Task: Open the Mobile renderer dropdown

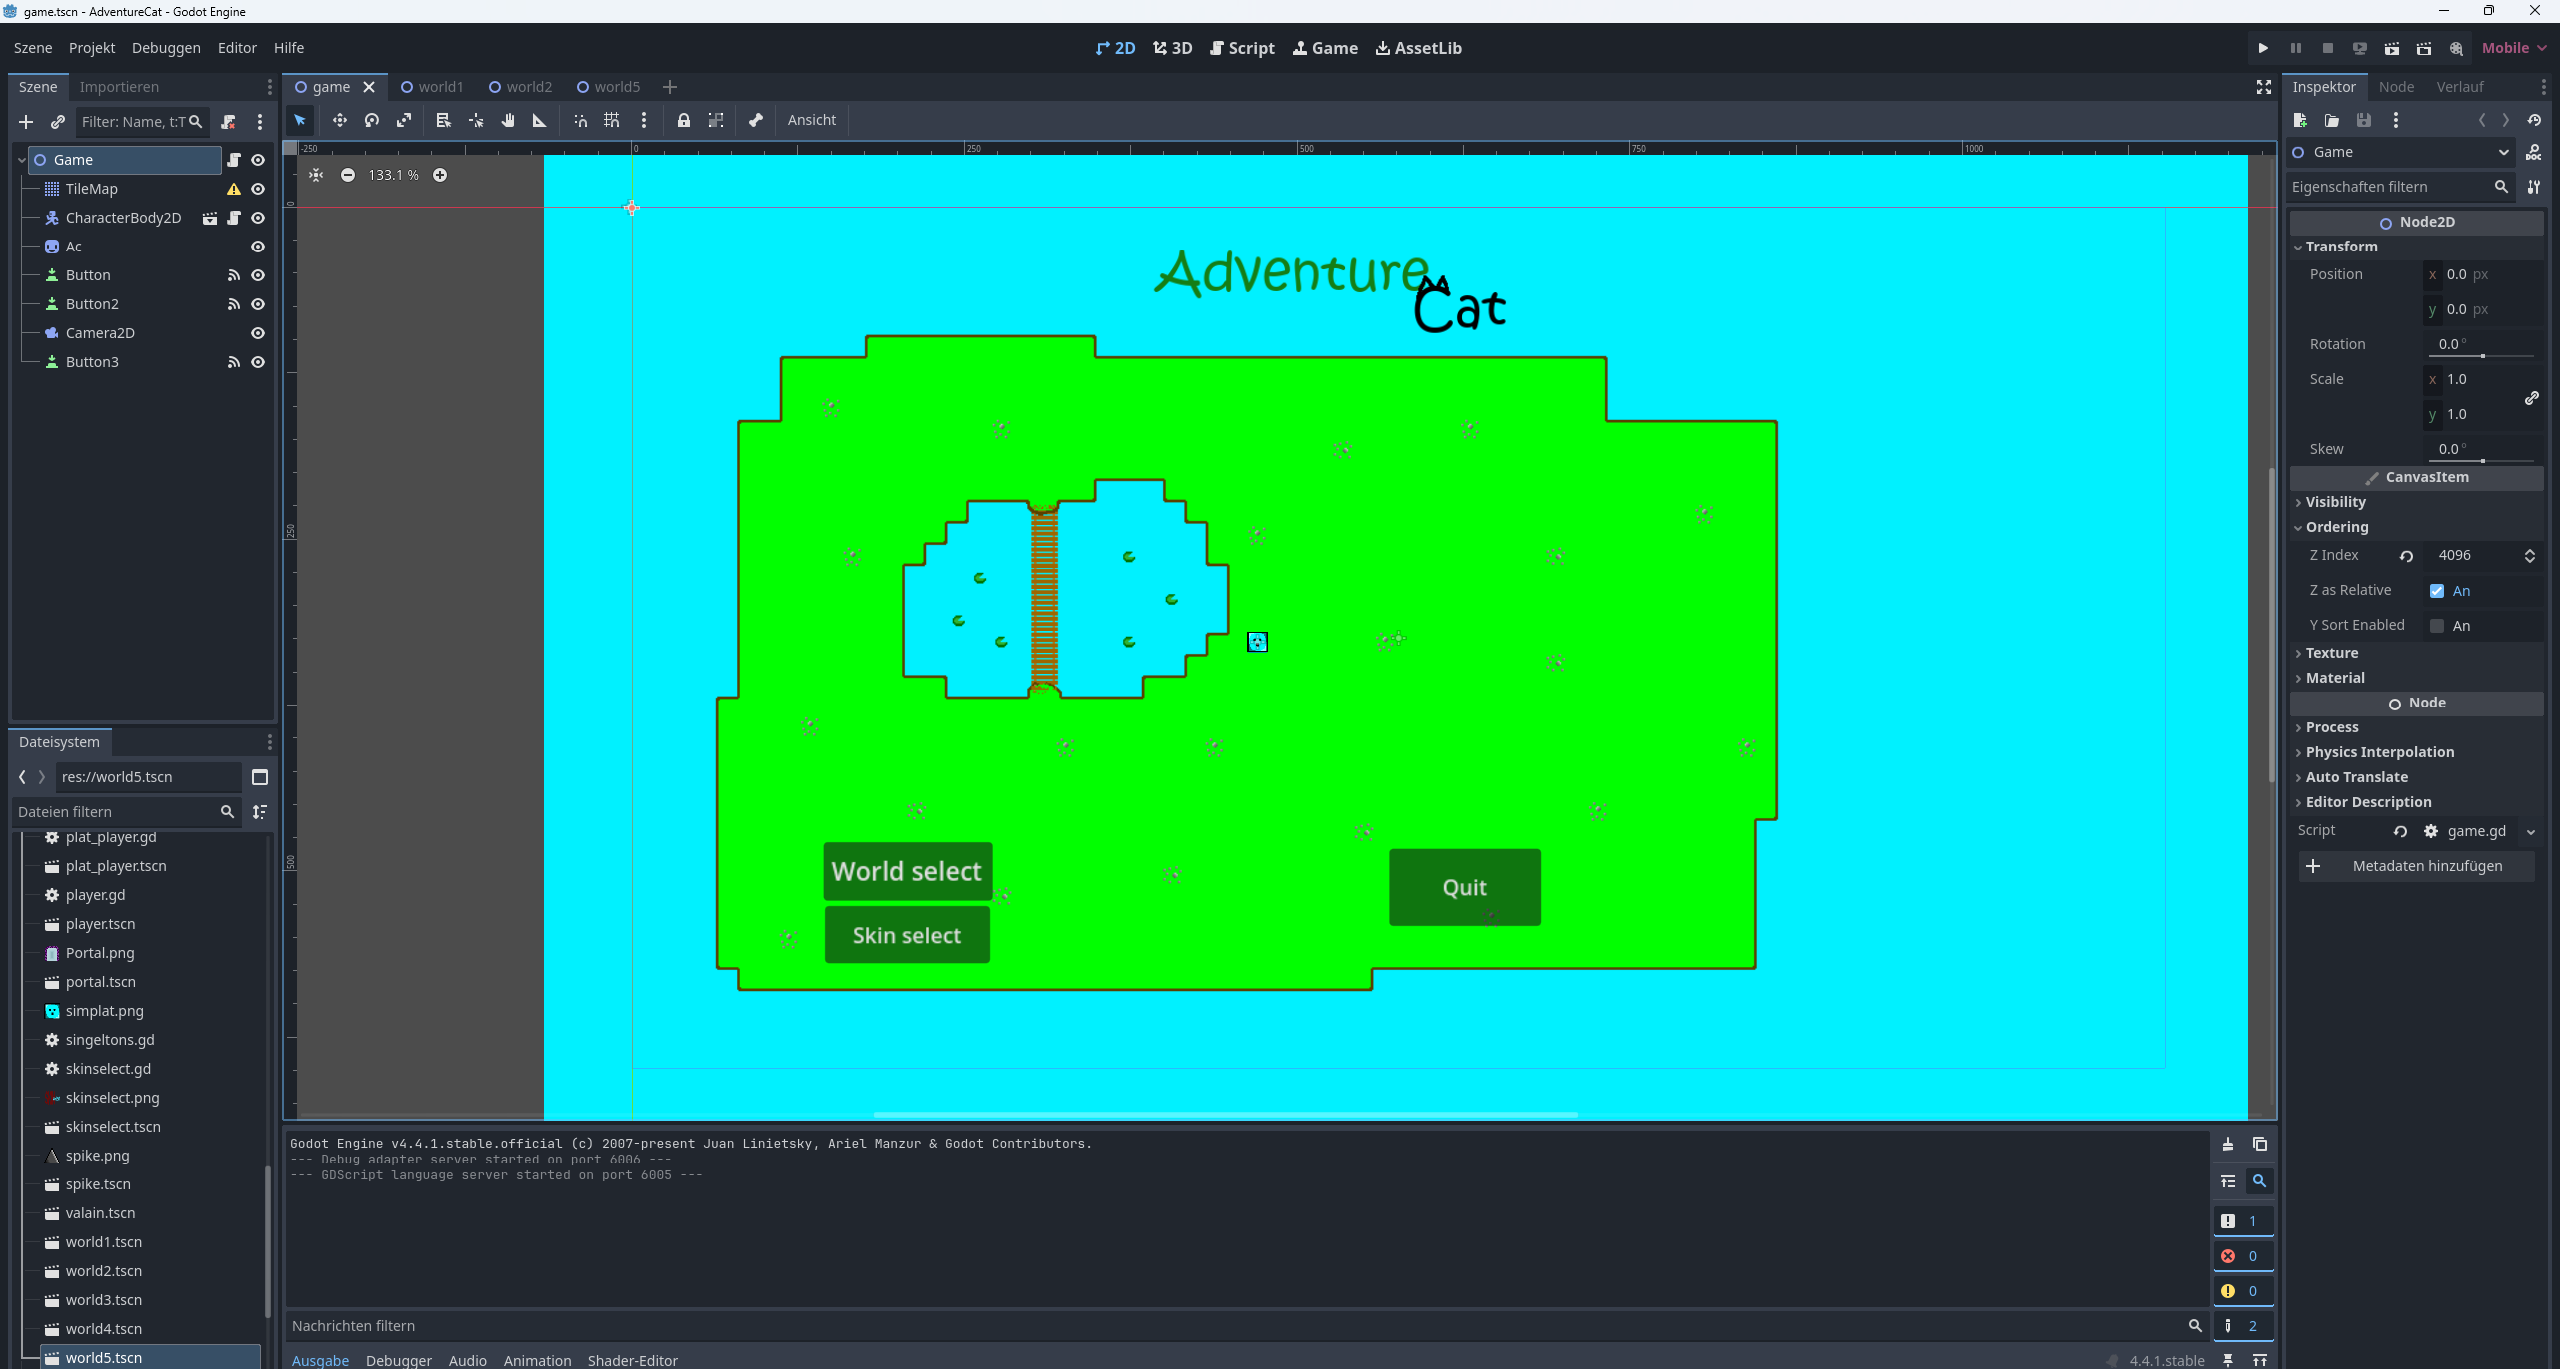Action: click(2513, 48)
